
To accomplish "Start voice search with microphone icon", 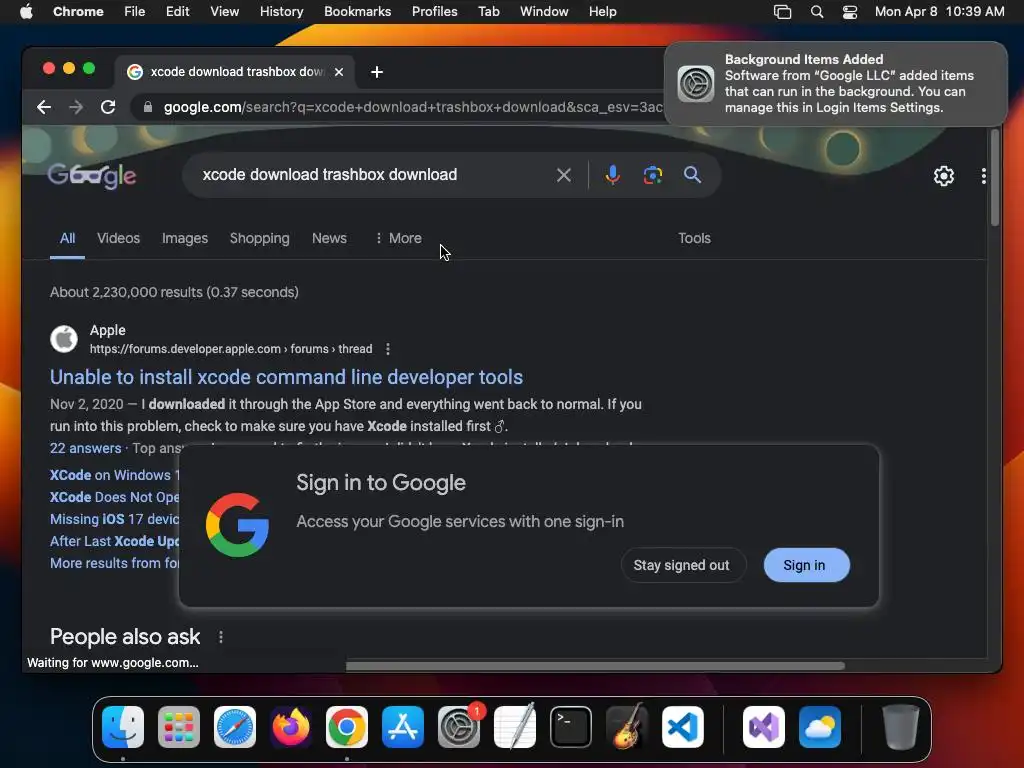I will pos(613,175).
